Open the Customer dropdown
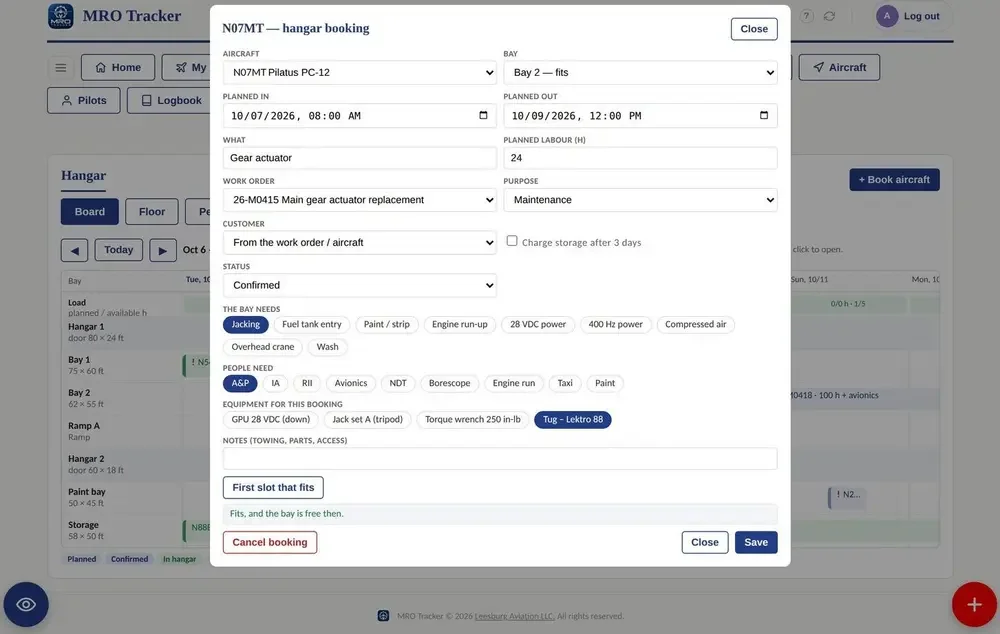The height and width of the screenshot is (634, 1000). point(360,243)
